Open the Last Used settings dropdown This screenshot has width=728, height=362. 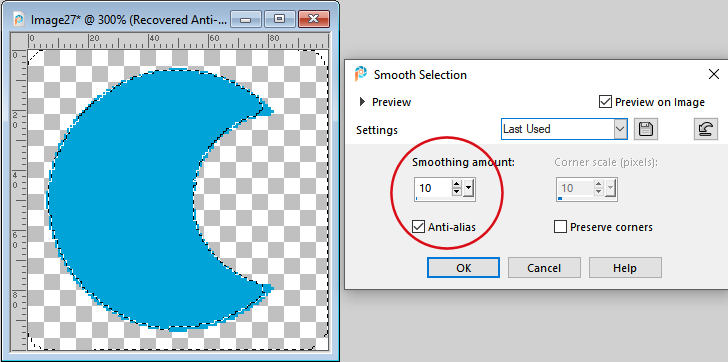tap(620, 129)
